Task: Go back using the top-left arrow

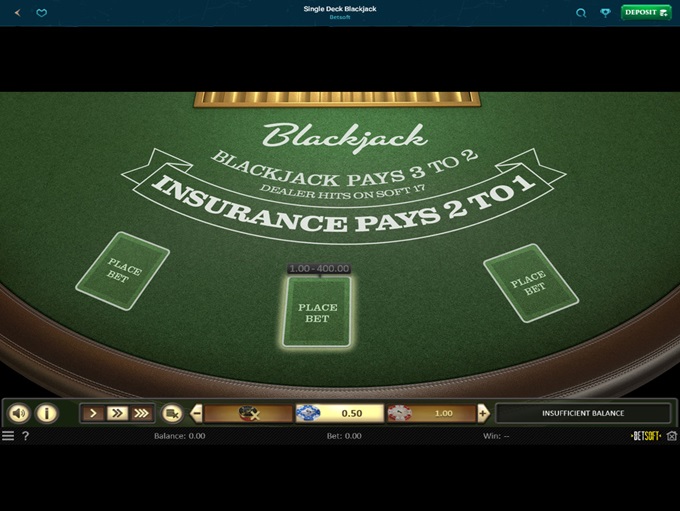Action: point(17,13)
